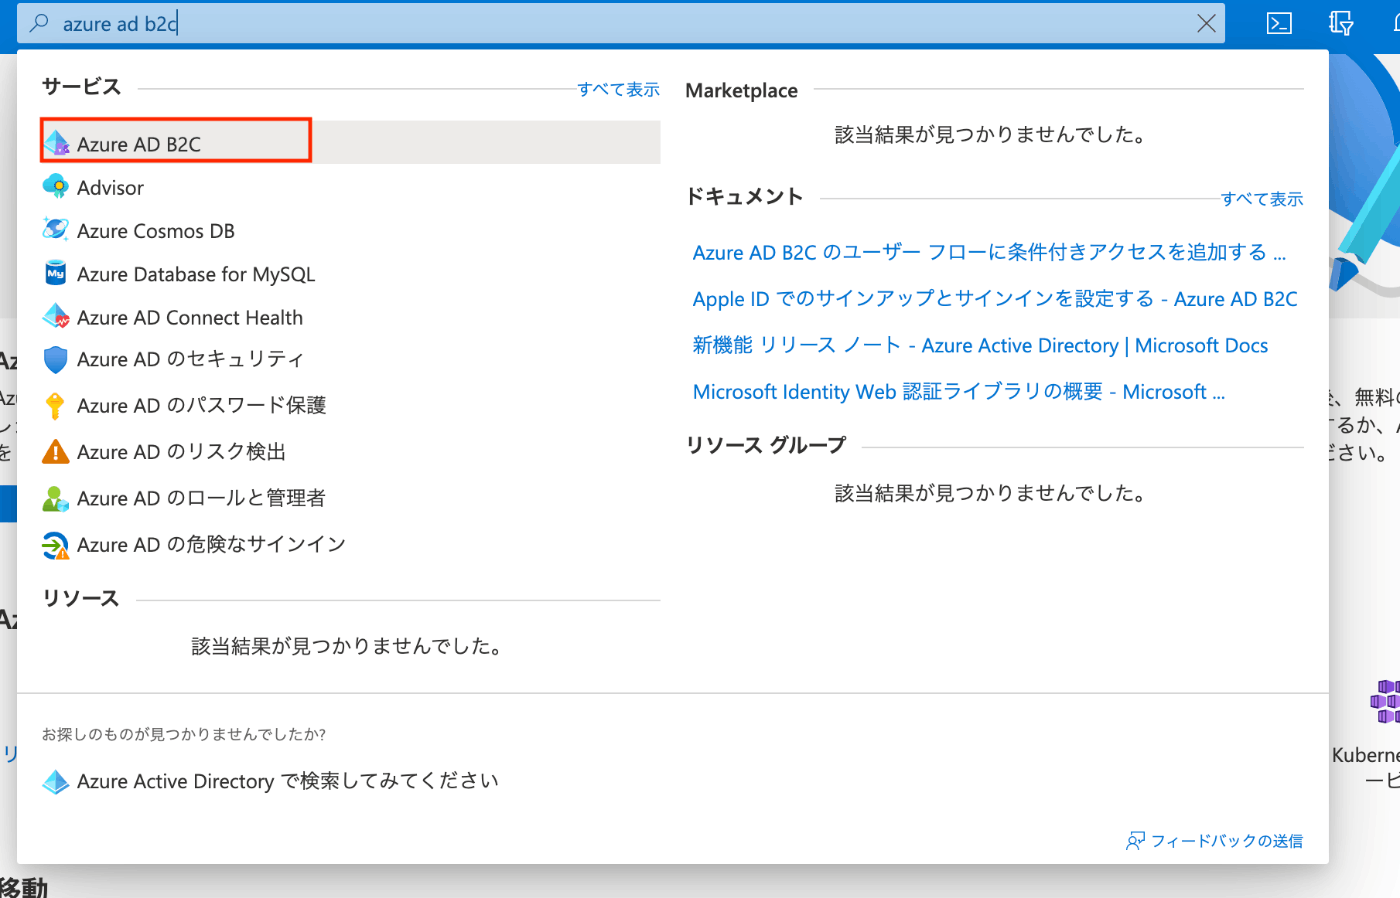Click the feedback person icon
The width and height of the screenshot is (1400, 898).
pos(1135,841)
